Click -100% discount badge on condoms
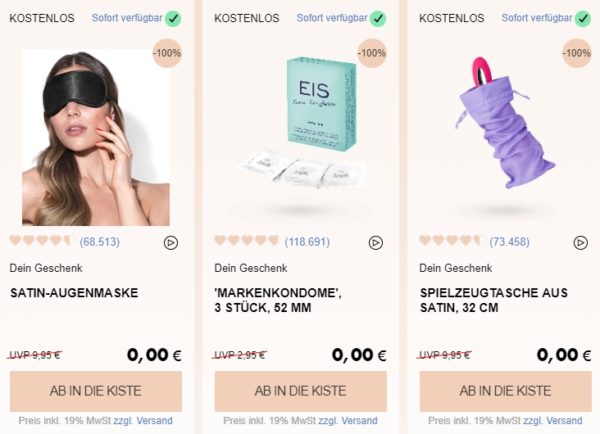The height and width of the screenshot is (434, 600). [372, 53]
